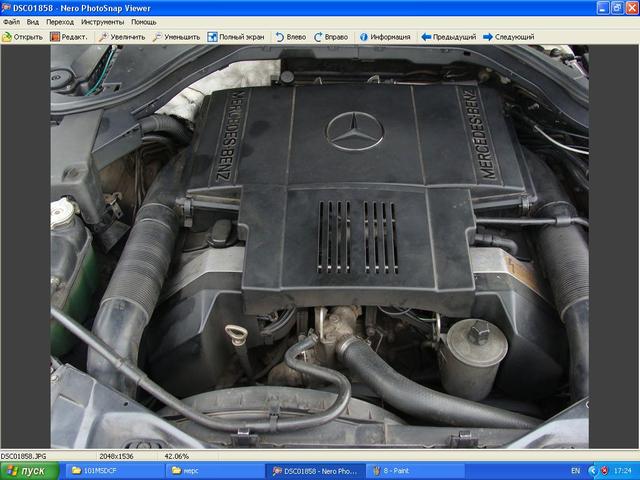
Task: Click the DSC01858.JPG status bar filename
Action: click(x=23, y=456)
